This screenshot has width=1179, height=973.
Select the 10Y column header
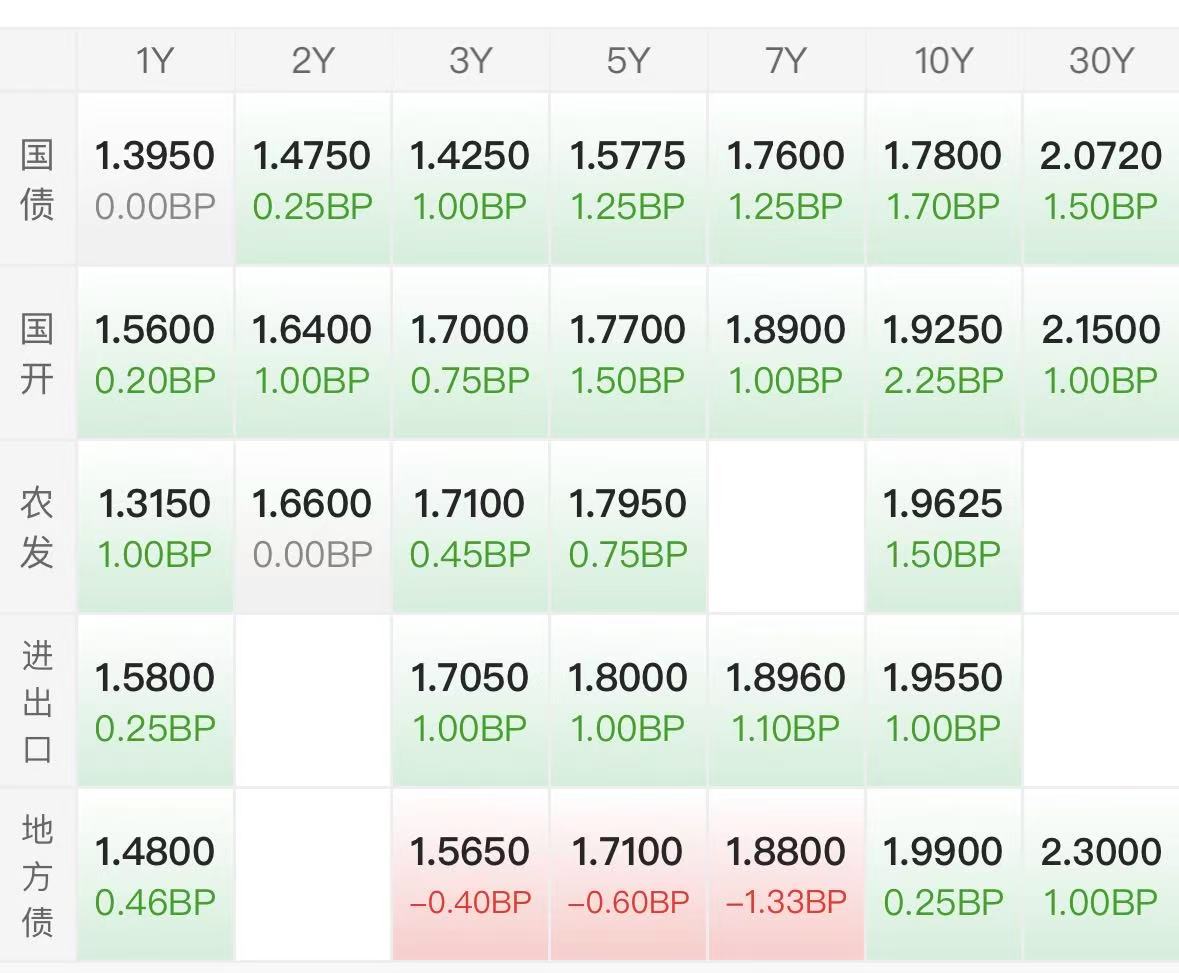(x=944, y=60)
